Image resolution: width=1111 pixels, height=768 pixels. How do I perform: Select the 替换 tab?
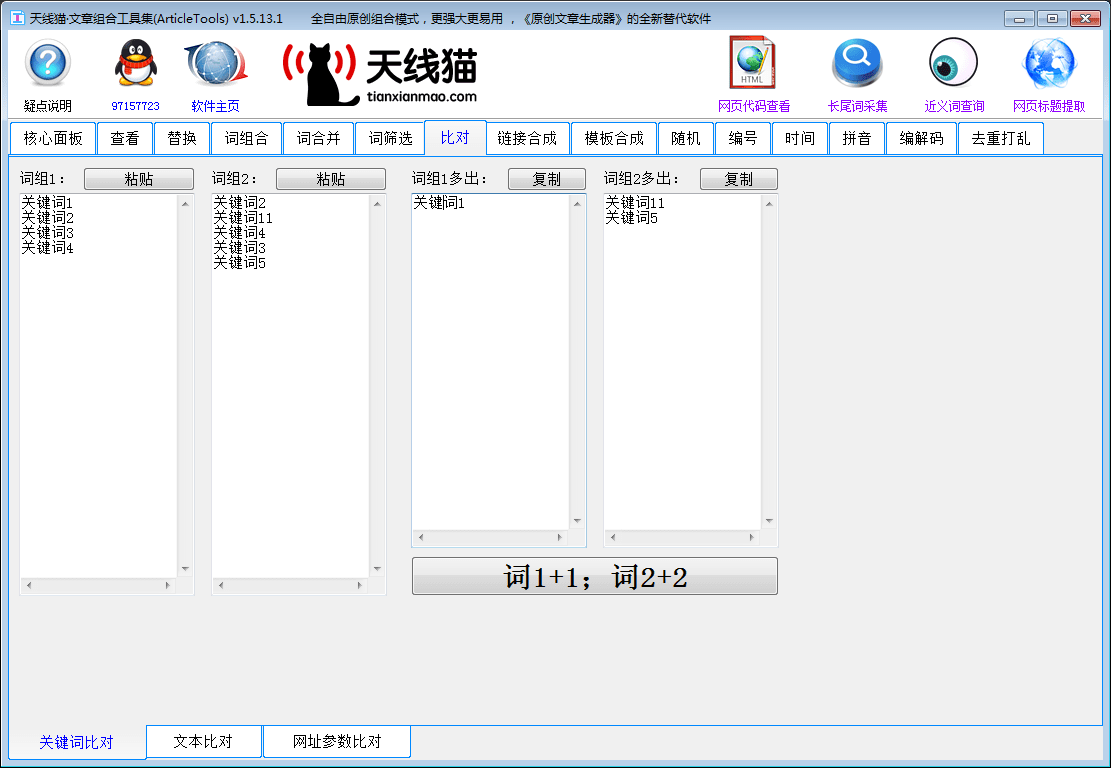182,138
